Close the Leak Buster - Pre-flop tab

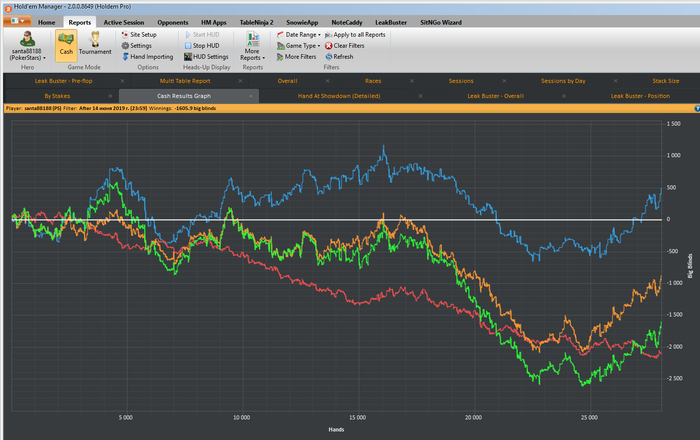click(x=122, y=81)
